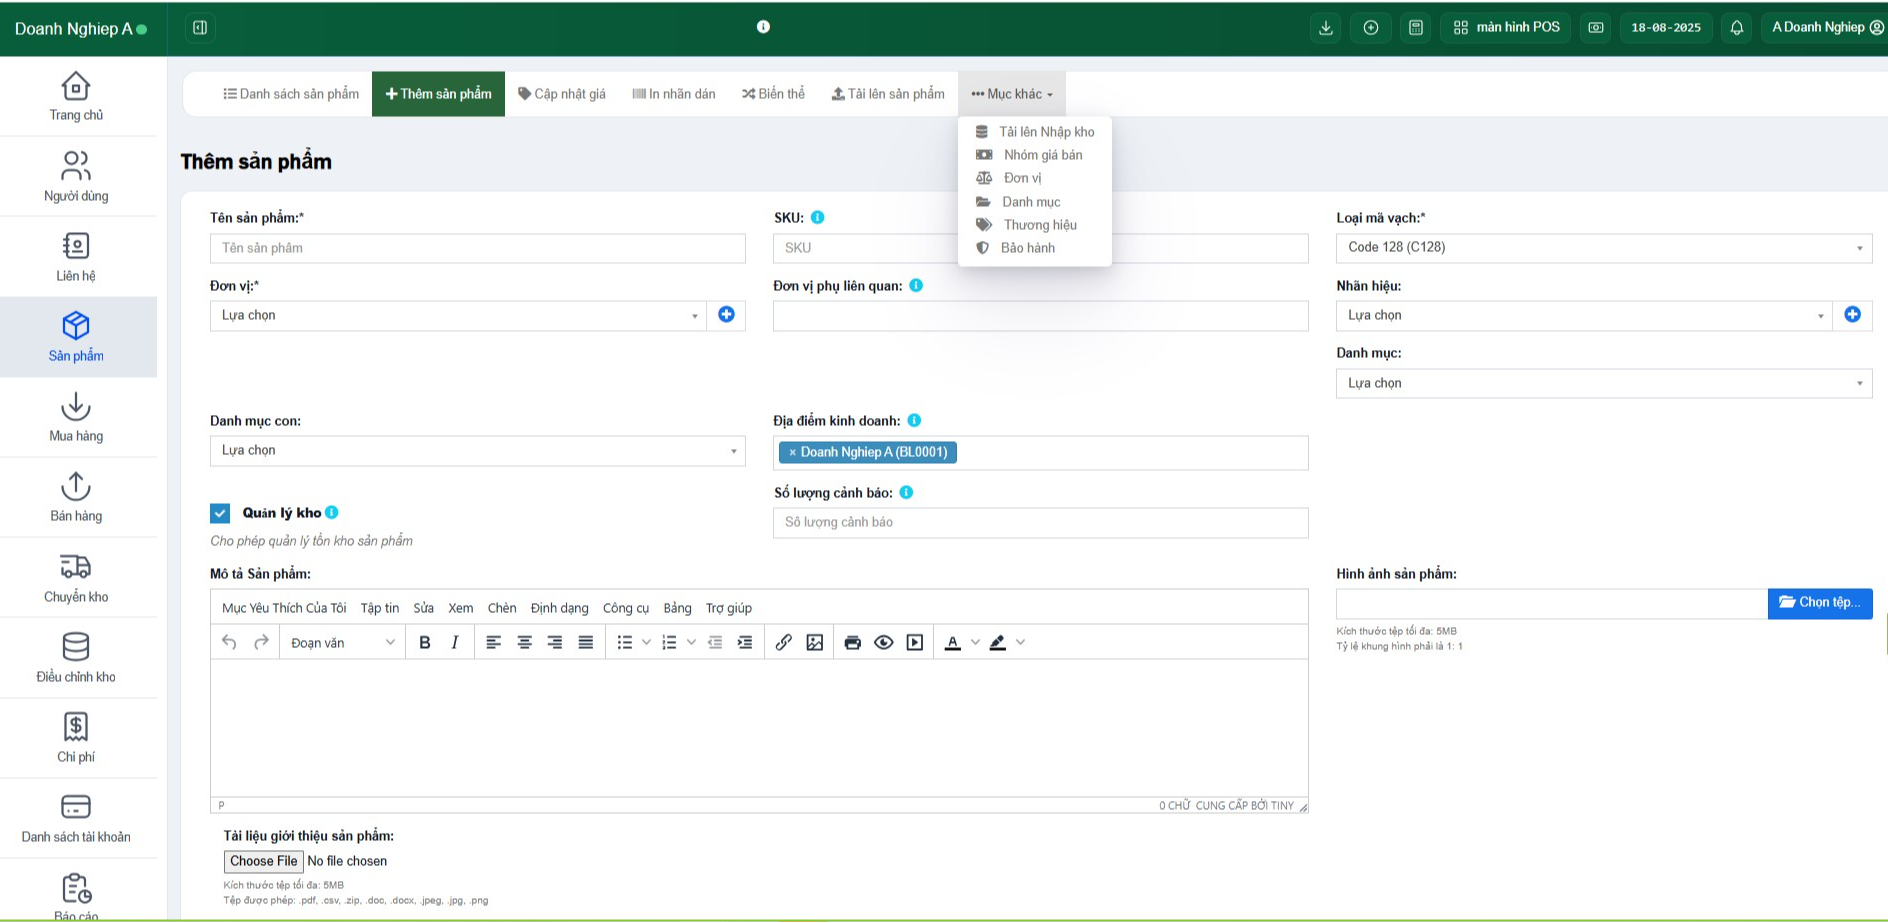Open the Đơn vị dropdown
1888x923 pixels.
click(x=458, y=315)
